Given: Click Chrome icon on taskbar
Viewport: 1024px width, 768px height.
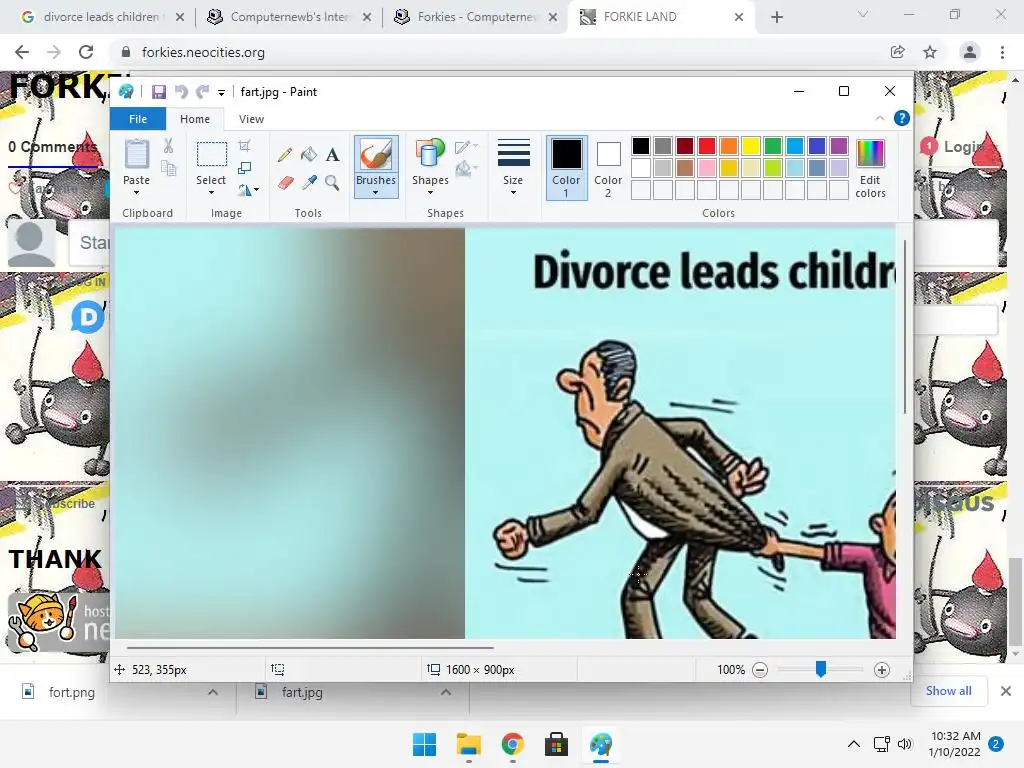Looking at the screenshot, I should [513, 744].
